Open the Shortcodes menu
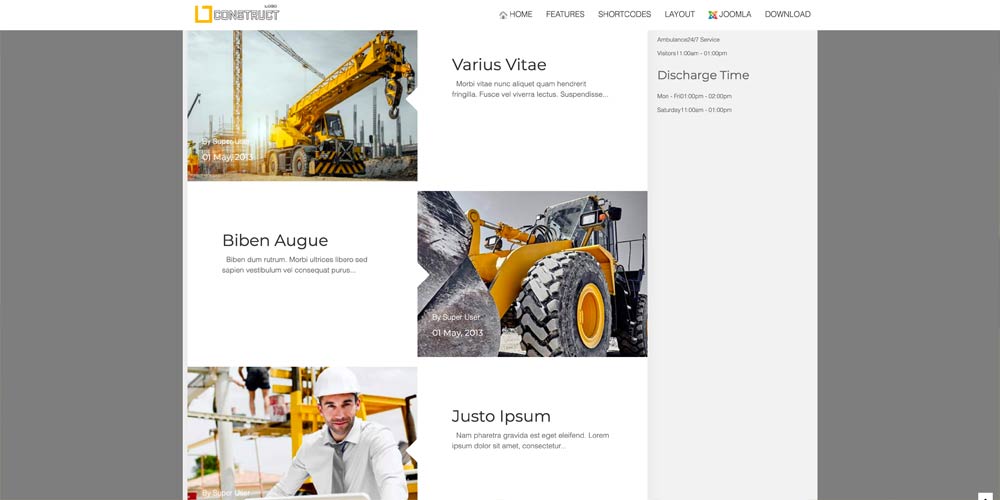The height and width of the screenshot is (500, 1000). click(624, 15)
